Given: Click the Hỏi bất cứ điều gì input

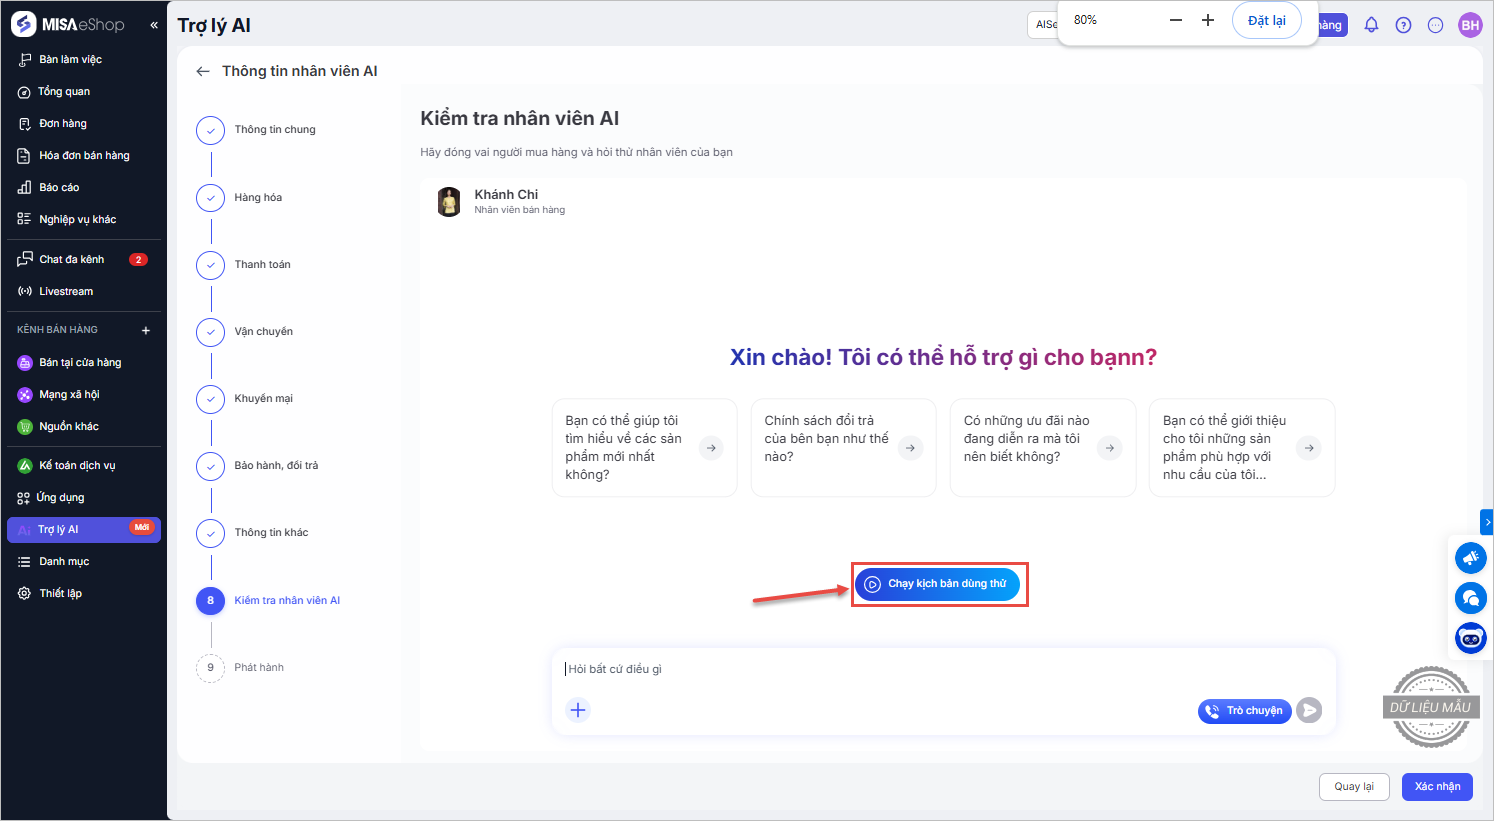Looking at the screenshot, I should tap(900, 669).
